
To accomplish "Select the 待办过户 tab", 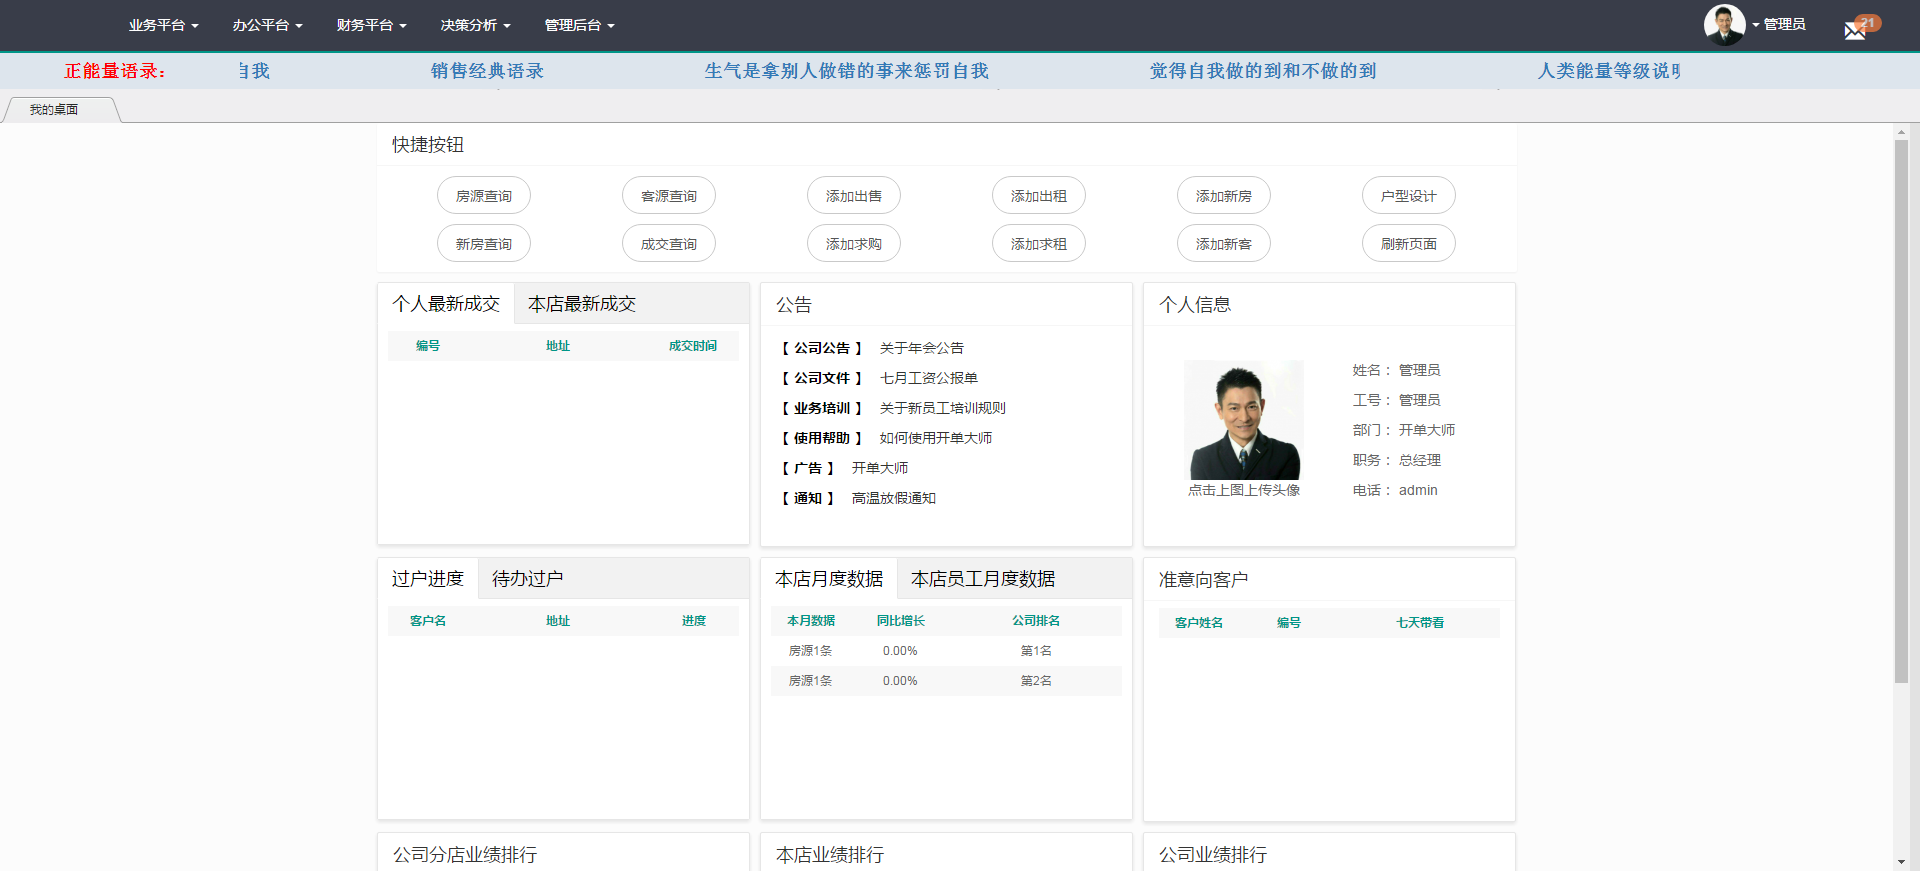I will pyautogui.click(x=527, y=579).
